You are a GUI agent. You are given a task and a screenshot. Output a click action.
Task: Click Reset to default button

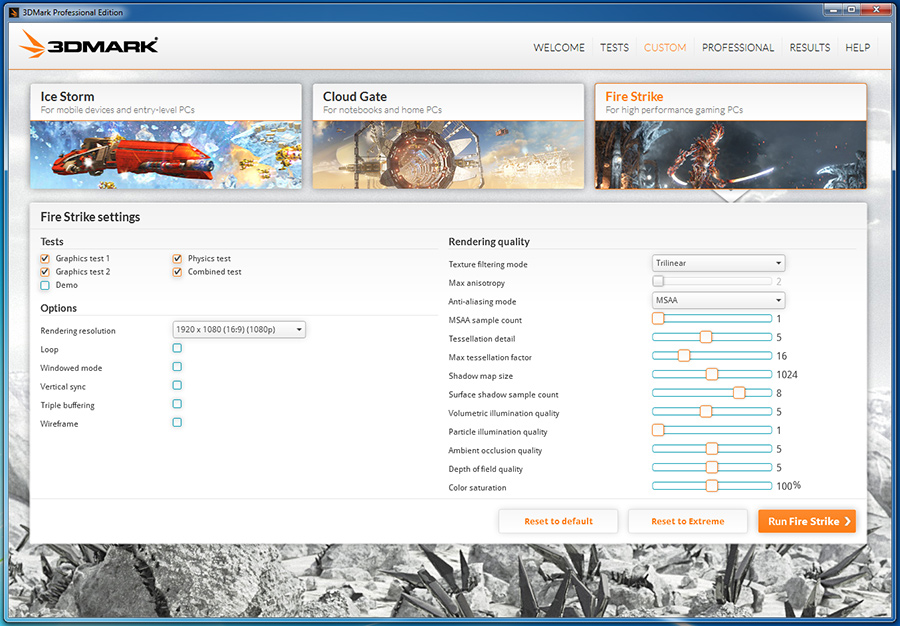(558, 521)
